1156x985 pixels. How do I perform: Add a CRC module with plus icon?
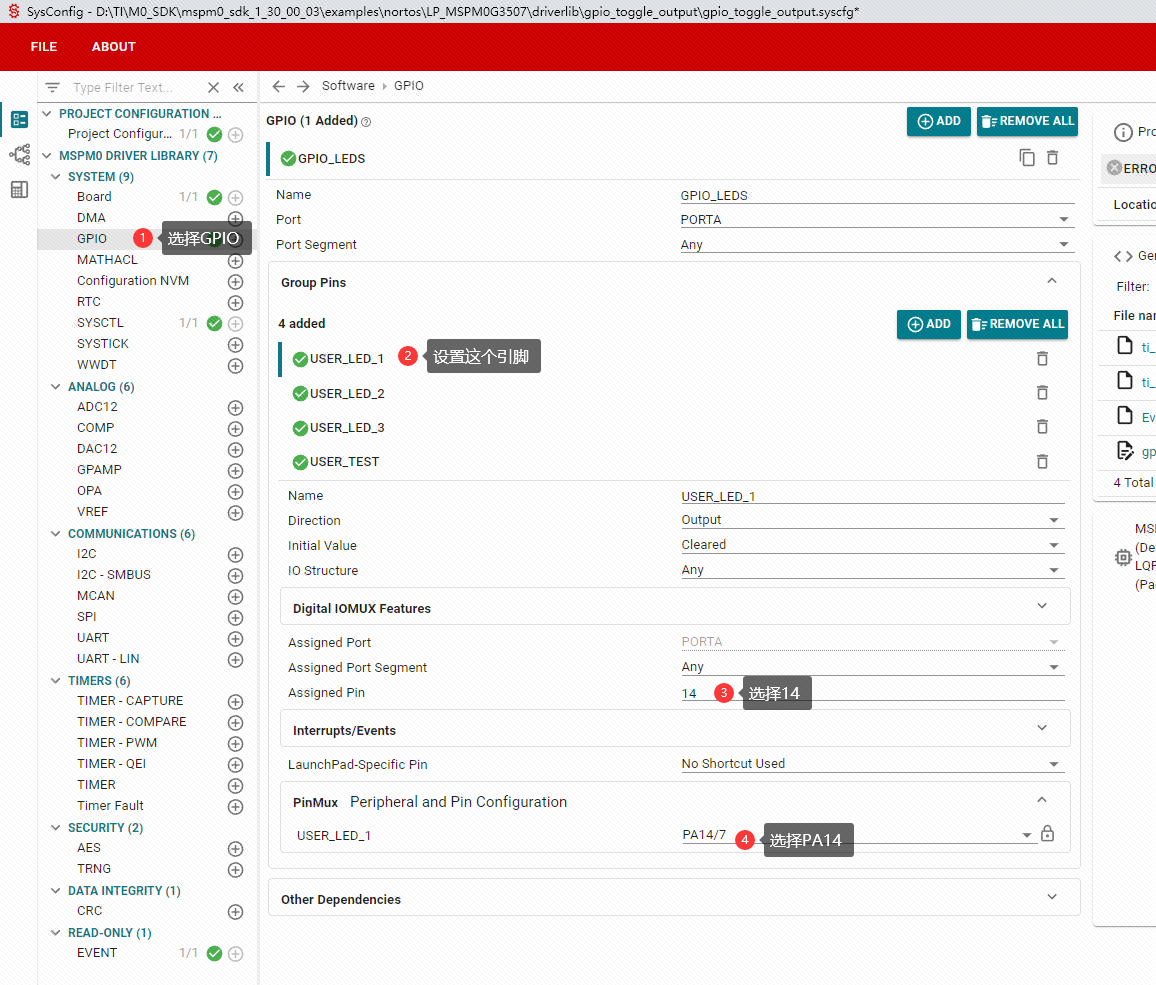235,911
